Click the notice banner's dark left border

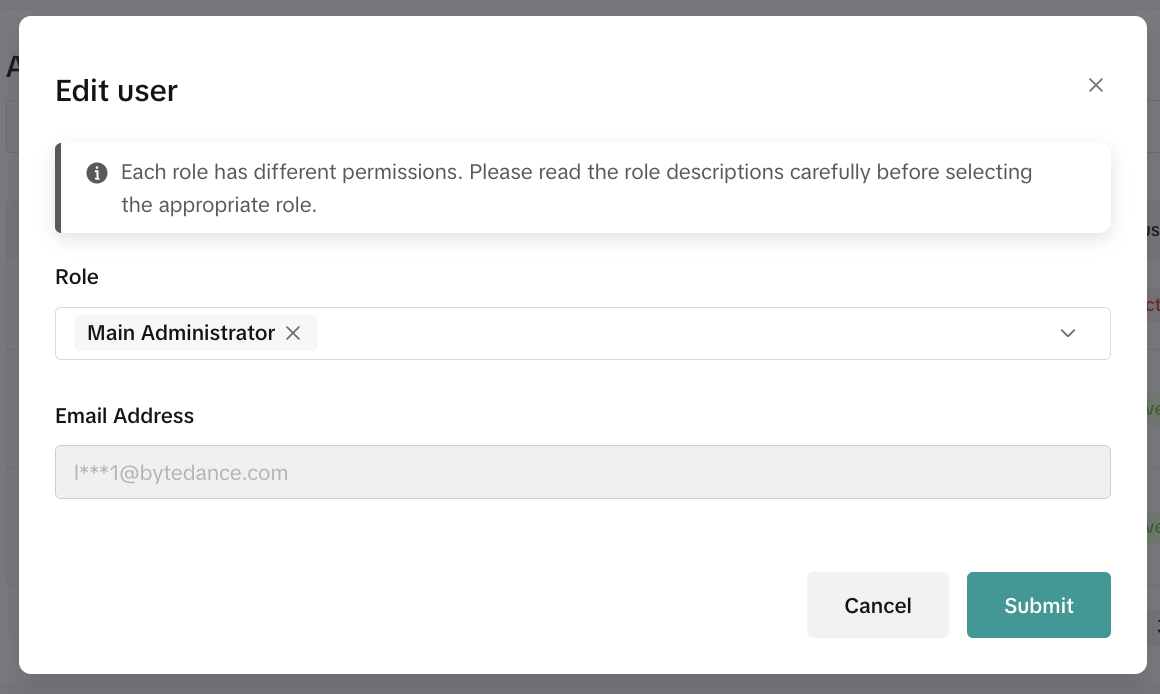point(58,188)
